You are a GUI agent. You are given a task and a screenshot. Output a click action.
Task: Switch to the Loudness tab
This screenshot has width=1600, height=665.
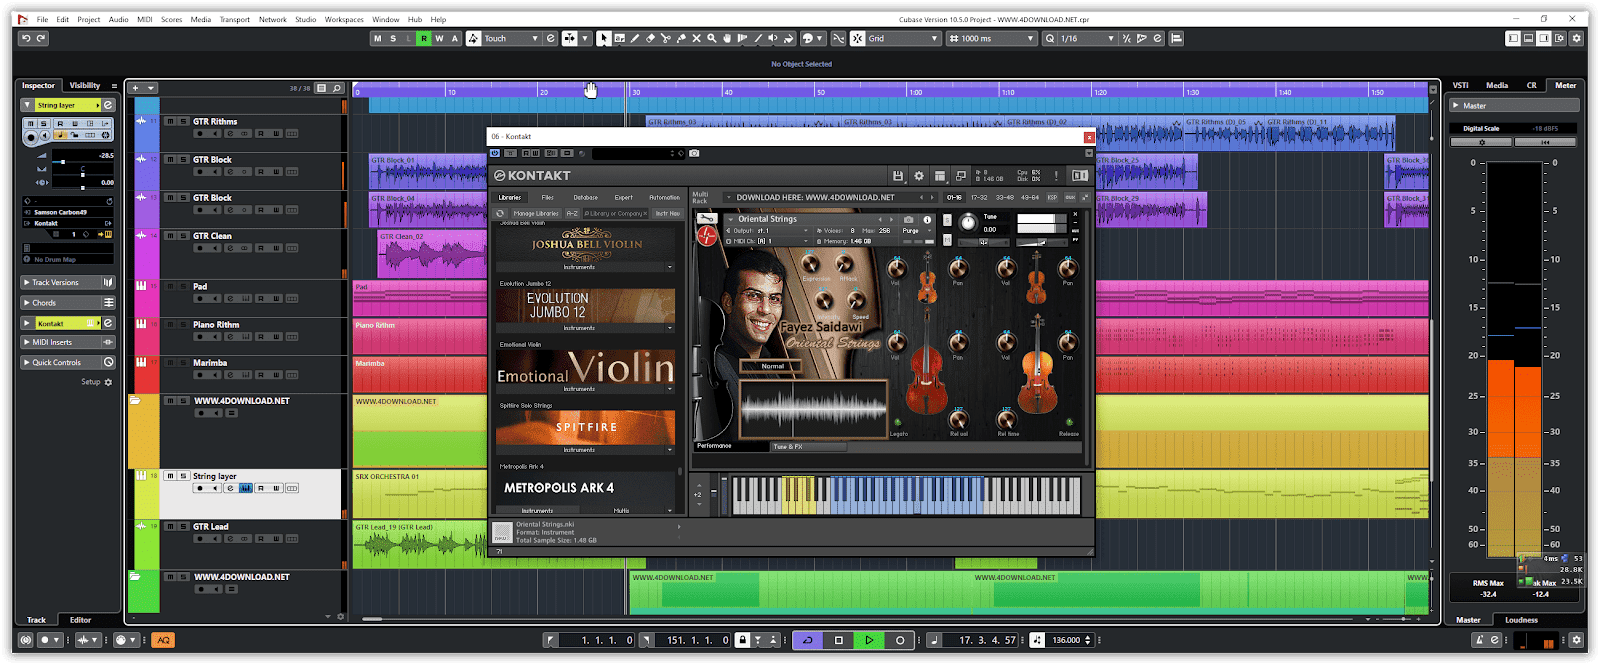(1521, 620)
